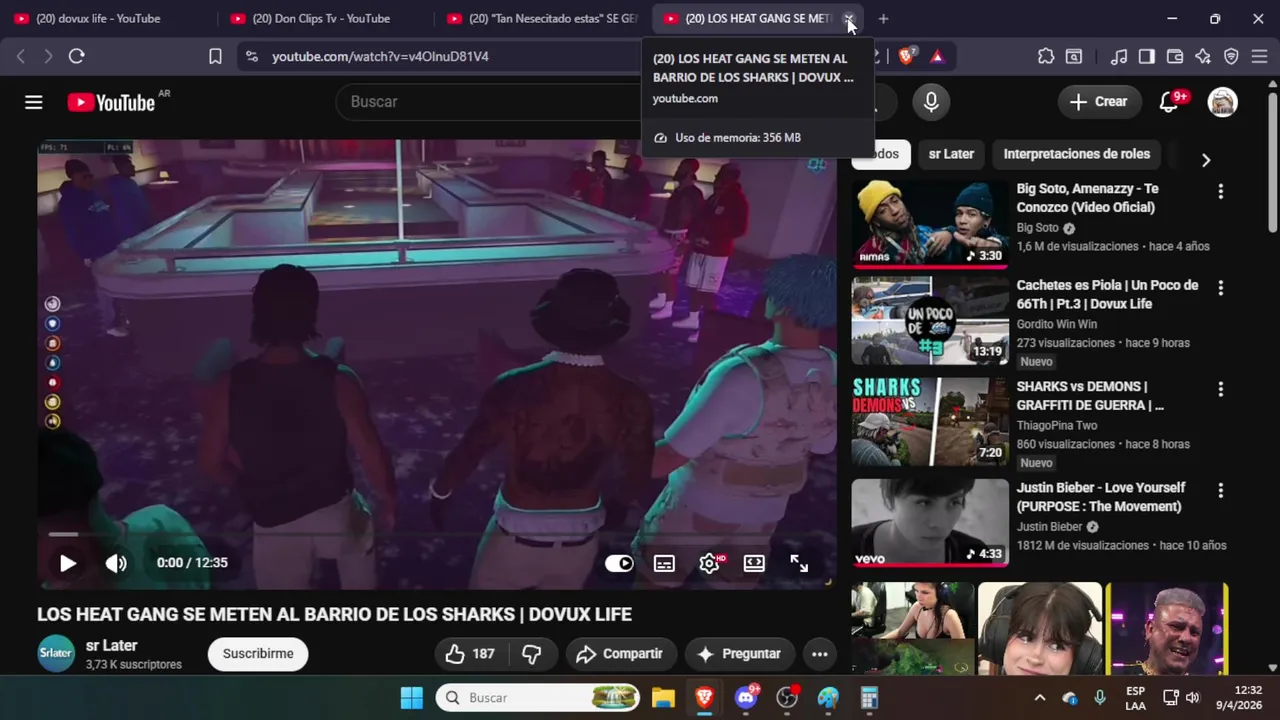Toggle subtitles in the player
This screenshot has height=720, width=1280.
pos(664,563)
